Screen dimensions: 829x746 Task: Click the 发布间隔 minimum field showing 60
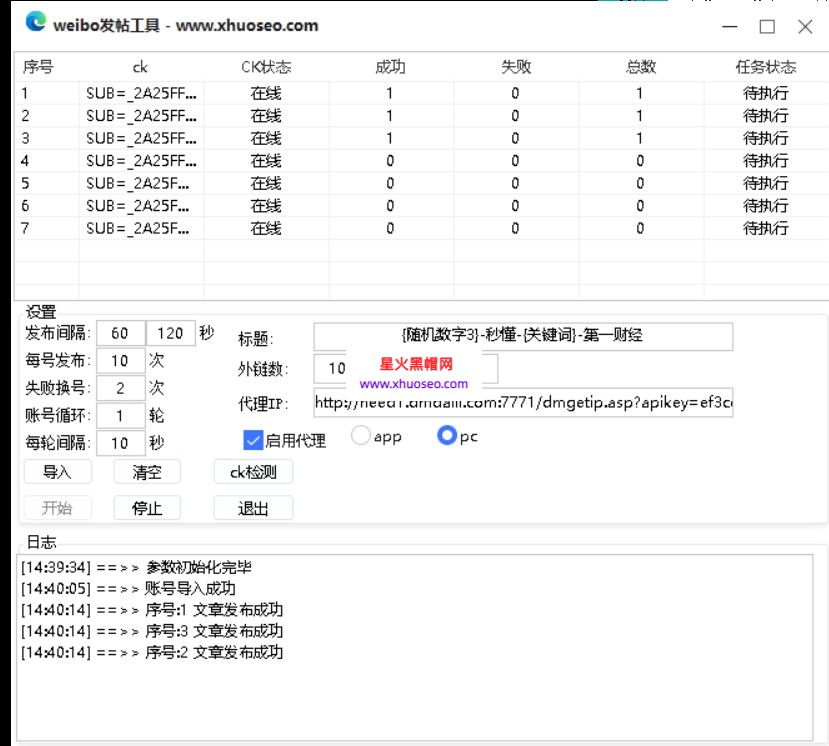tap(121, 333)
